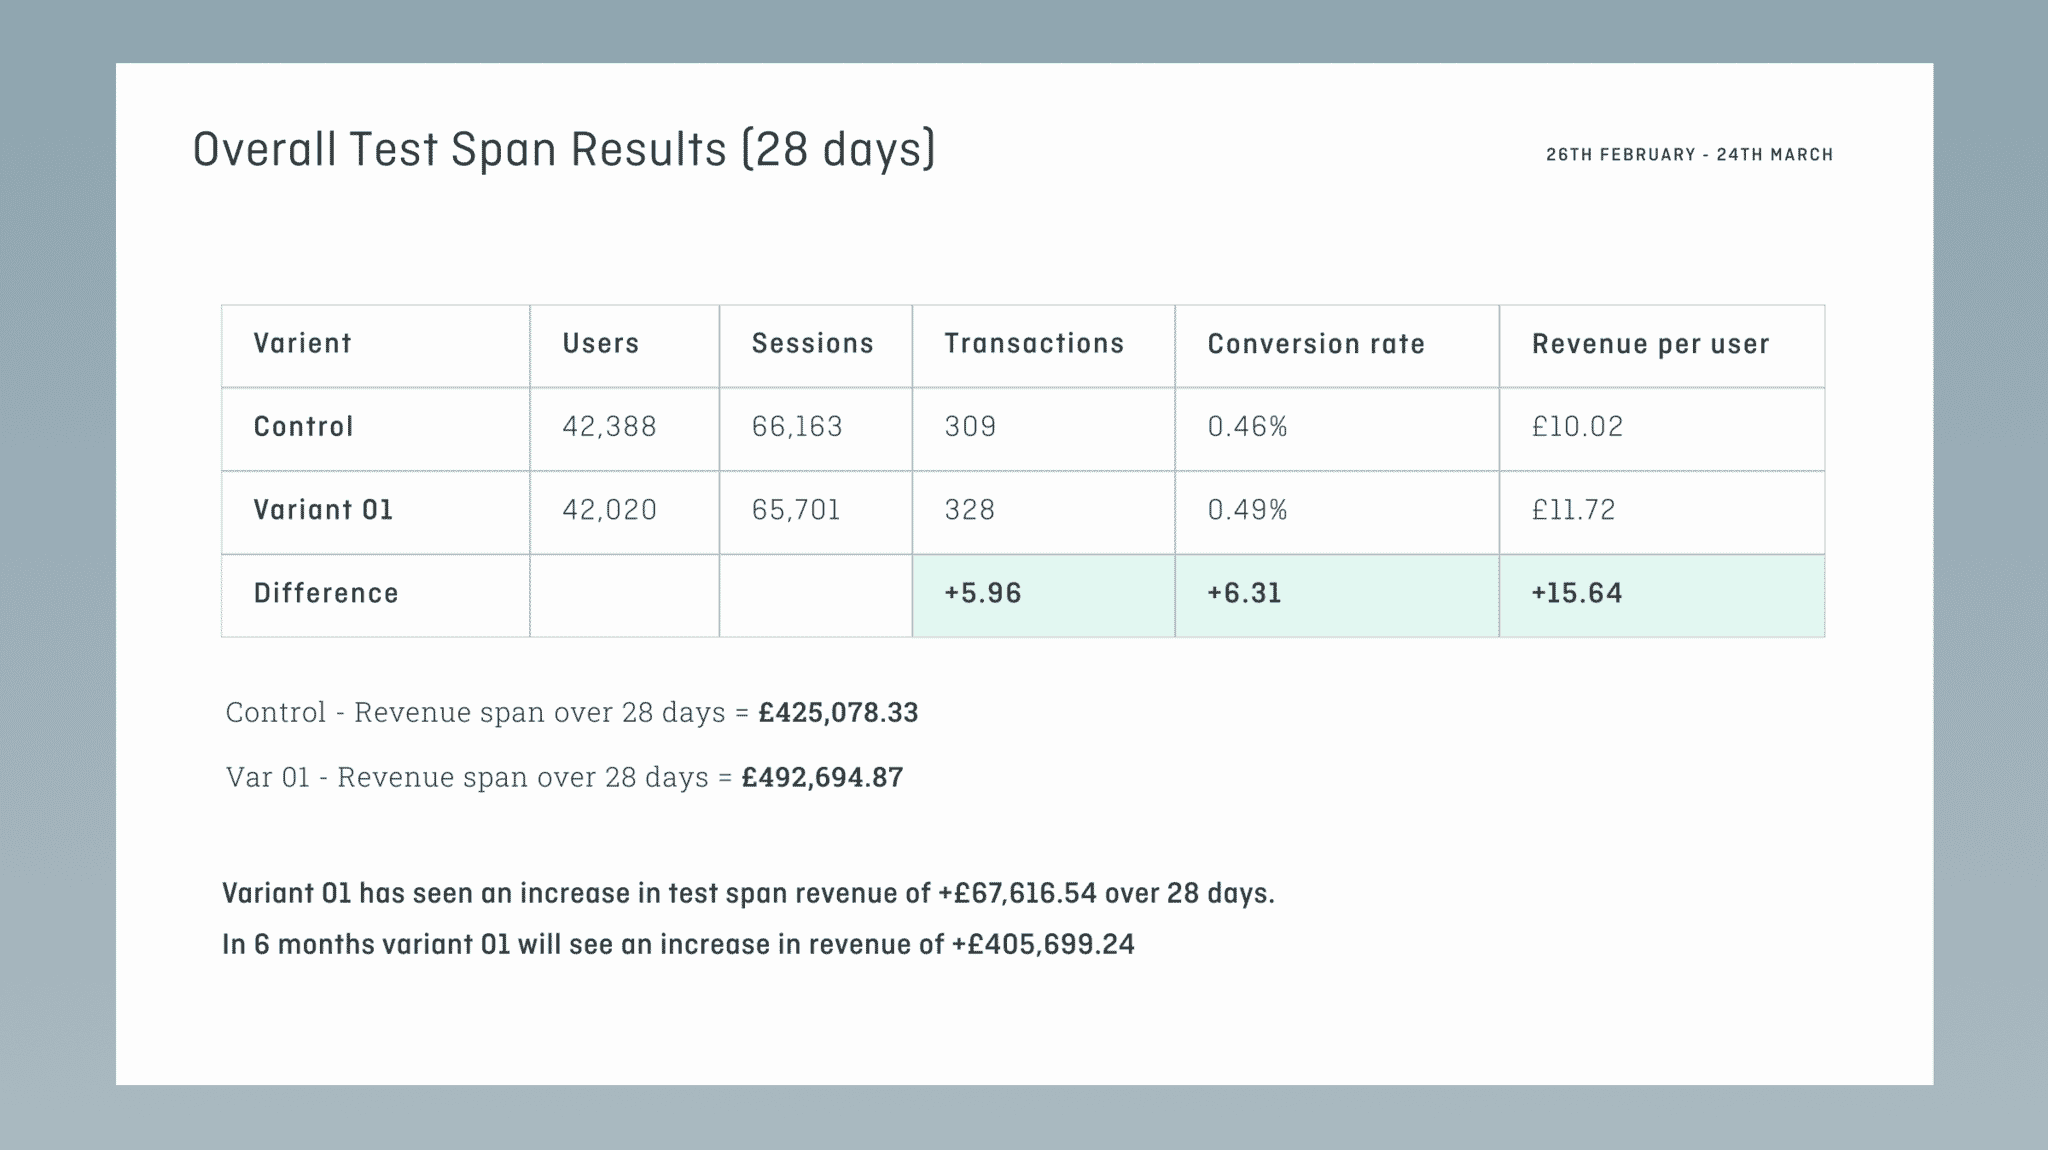Click the Control users value 42,388

pyautogui.click(x=609, y=427)
